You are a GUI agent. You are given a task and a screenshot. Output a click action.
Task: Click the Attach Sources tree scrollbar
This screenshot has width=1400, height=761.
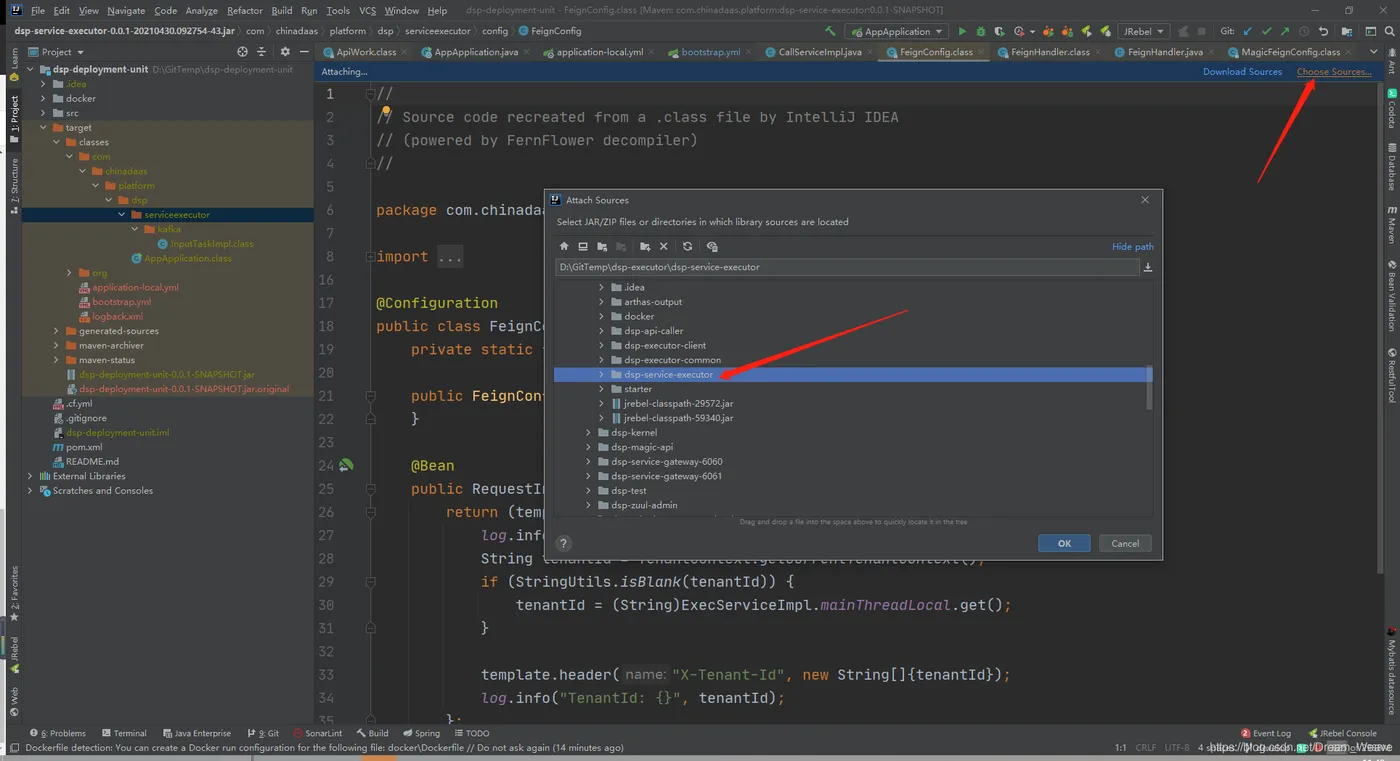pyautogui.click(x=1149, y=388)
